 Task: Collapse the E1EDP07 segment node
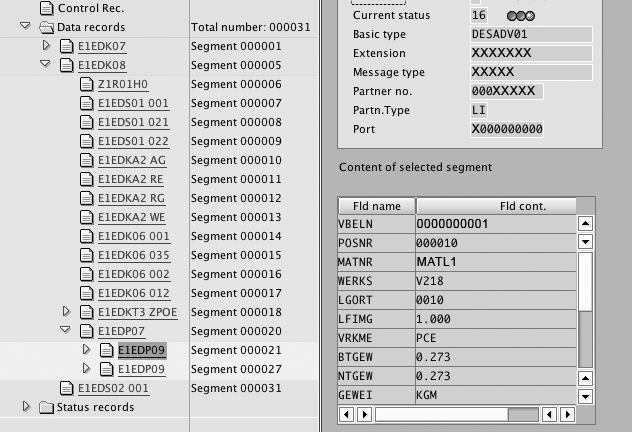coord(65,330)
